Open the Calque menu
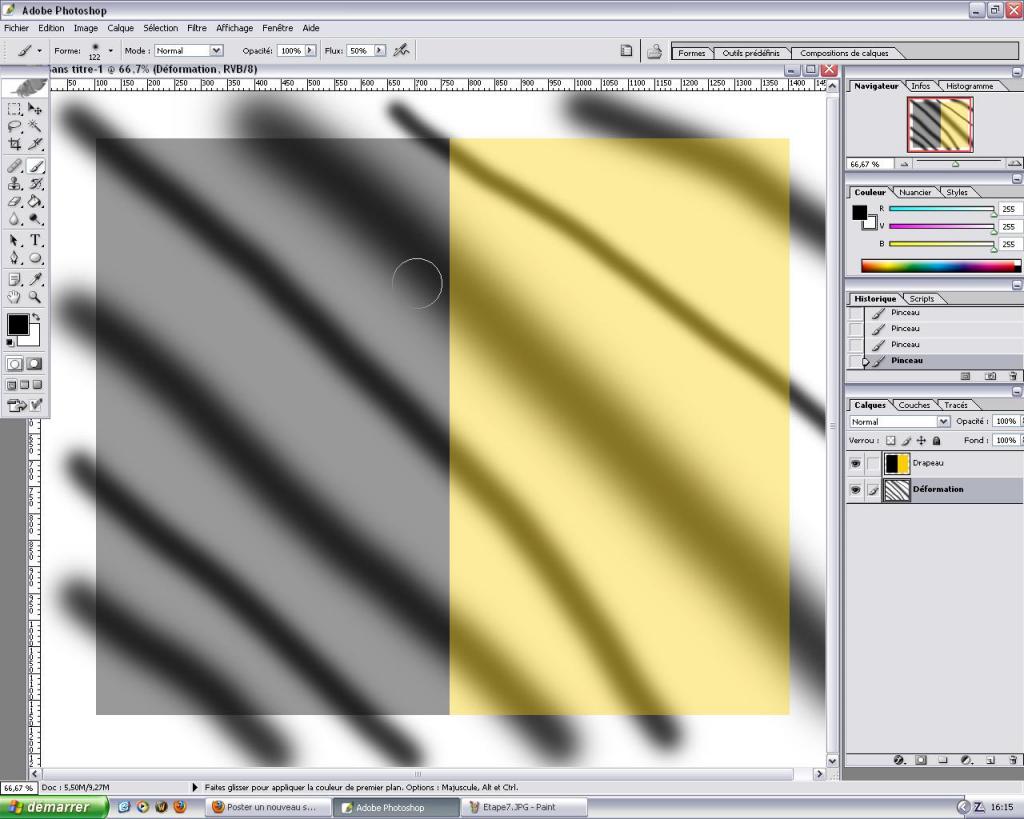Viewport: 1024px width, 819px height. pyautogui.click(x=120, y=28)
